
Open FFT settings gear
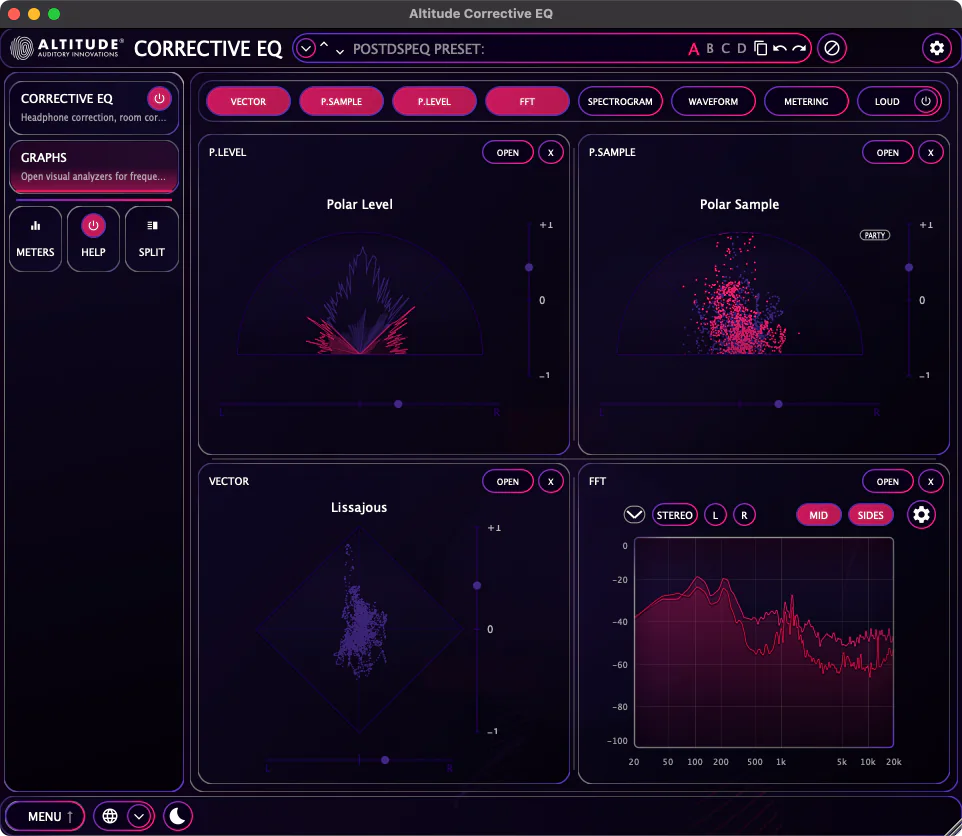(921, 515)
